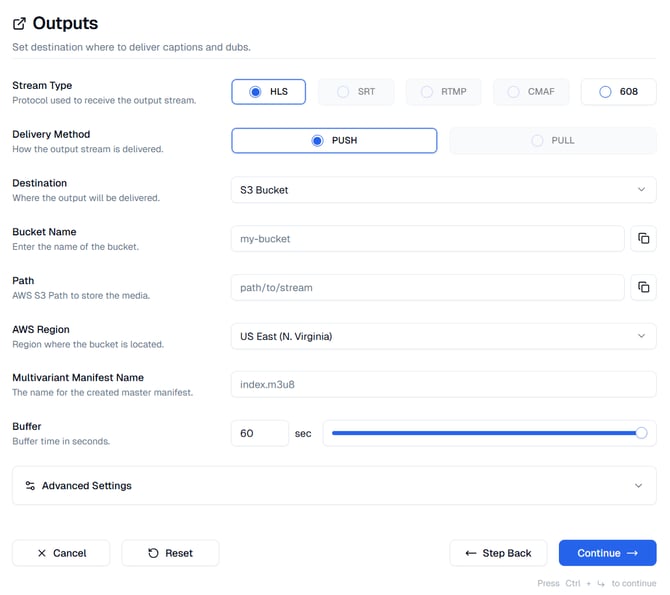Copy the Path field value
This screenshot has width=670, height=595.
[643, 287]
